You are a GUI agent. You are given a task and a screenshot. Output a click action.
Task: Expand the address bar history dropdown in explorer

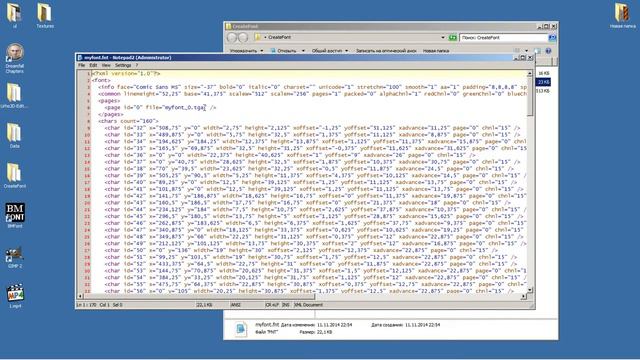point(443,38)
